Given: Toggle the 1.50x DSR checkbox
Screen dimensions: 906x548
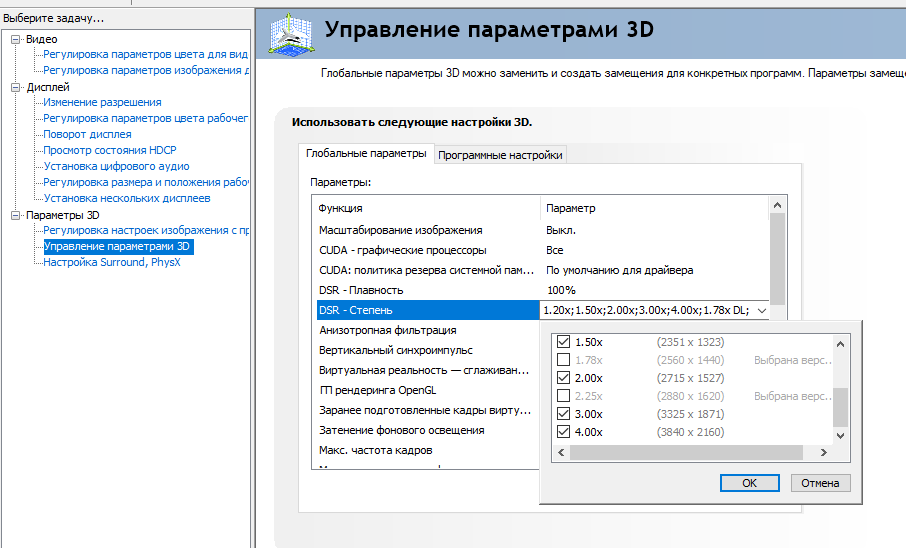Looking at the screenshot, I should (563, 342).
